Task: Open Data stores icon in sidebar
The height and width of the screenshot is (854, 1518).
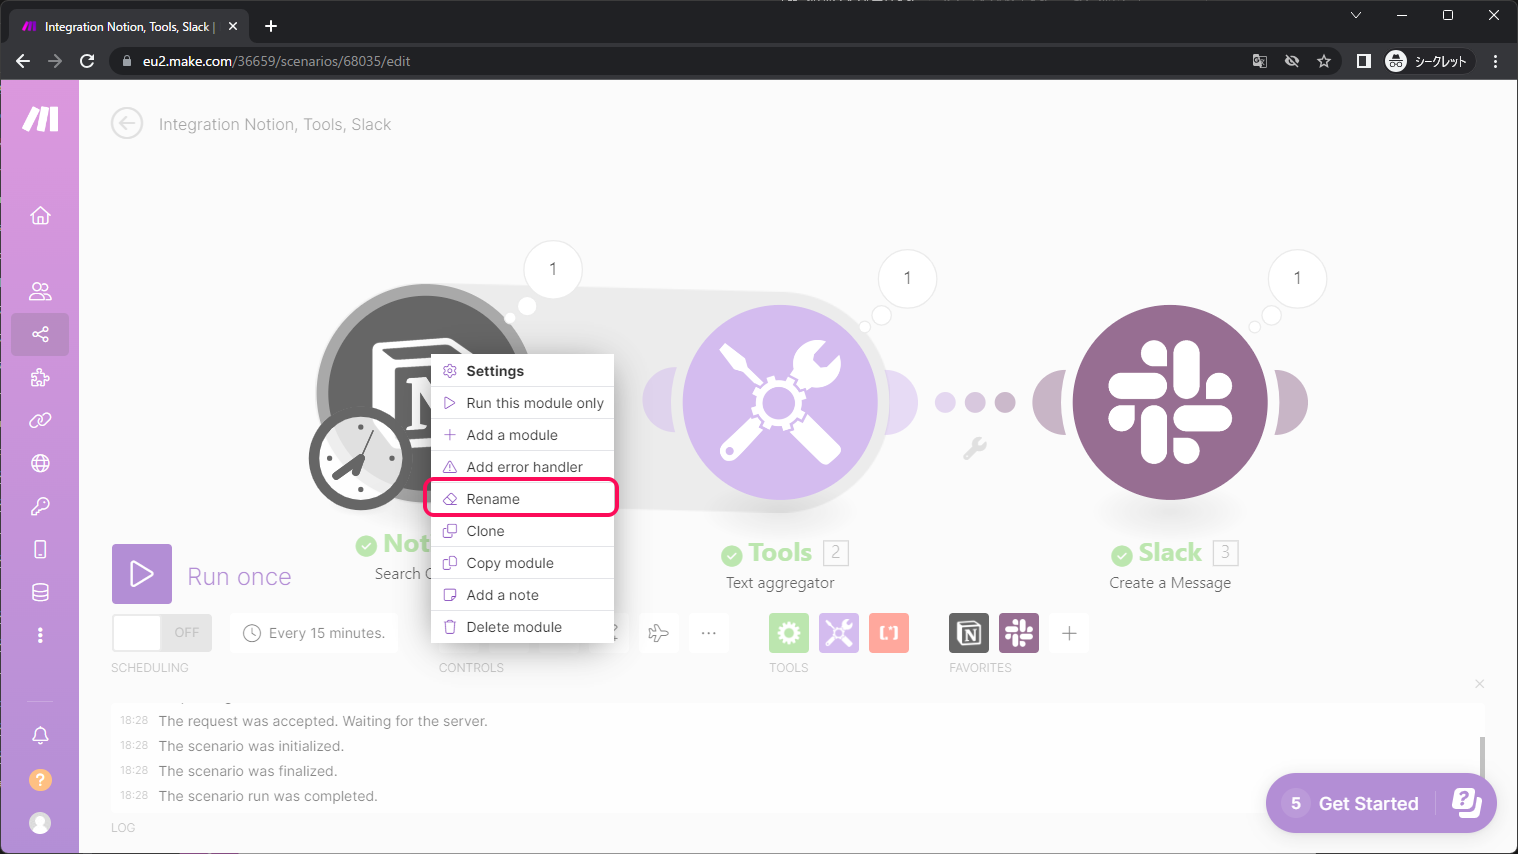Action: 40,592
